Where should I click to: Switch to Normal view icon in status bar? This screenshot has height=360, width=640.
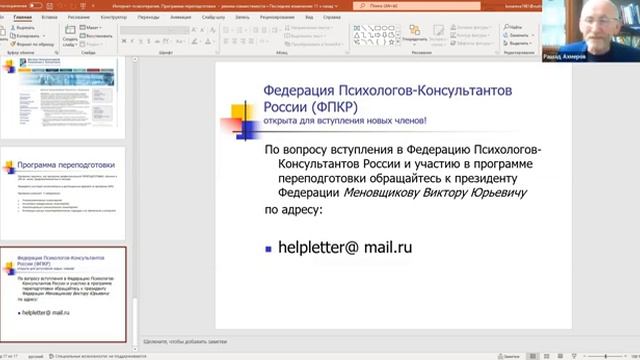coord(533,356)
